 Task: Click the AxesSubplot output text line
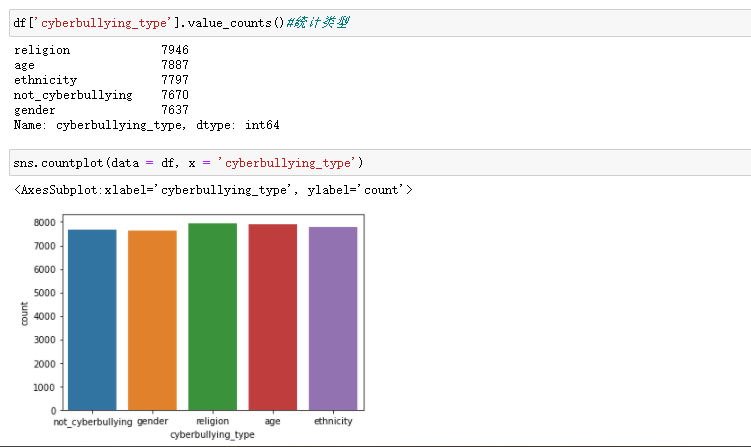(213, 190)
